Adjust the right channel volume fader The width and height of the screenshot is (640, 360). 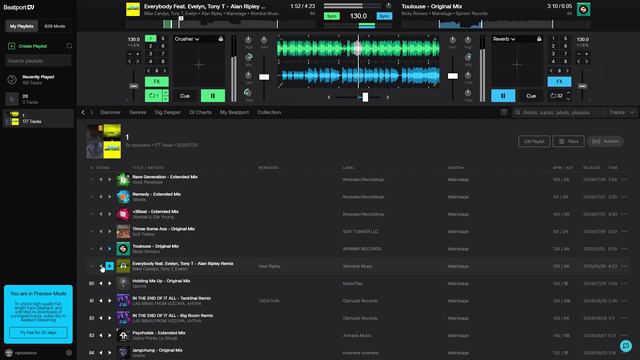pyautogui.click(x=453, y=76)
